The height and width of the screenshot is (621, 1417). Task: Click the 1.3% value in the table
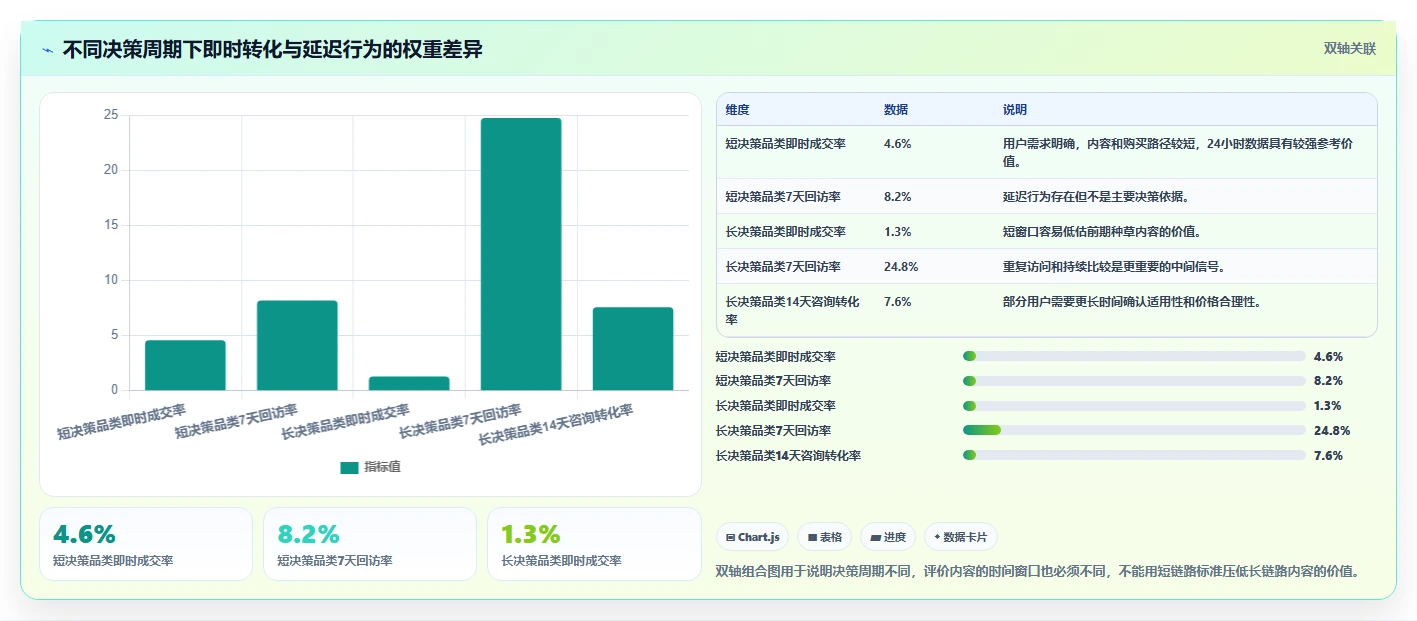(897, 232)
